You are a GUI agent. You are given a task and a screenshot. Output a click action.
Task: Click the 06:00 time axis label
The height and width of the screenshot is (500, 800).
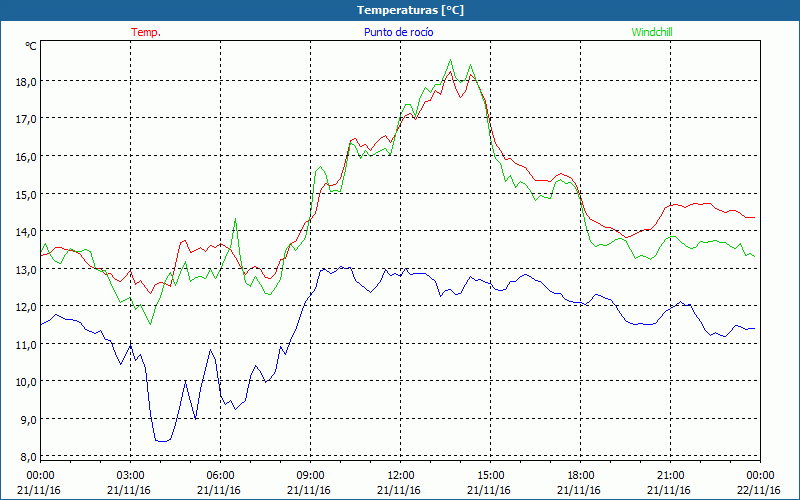point(220,476)
